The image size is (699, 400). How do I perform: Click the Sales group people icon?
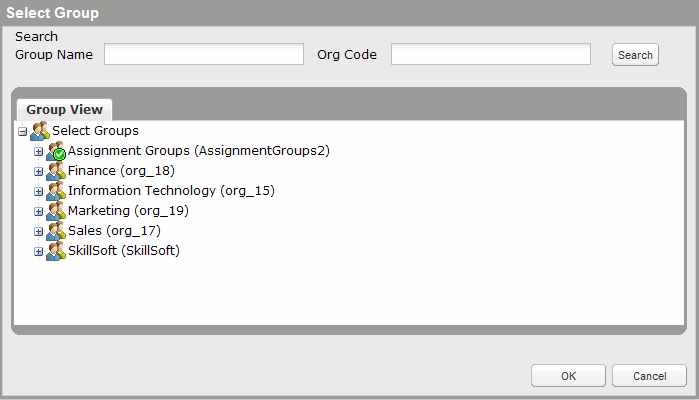pos(56,231)
